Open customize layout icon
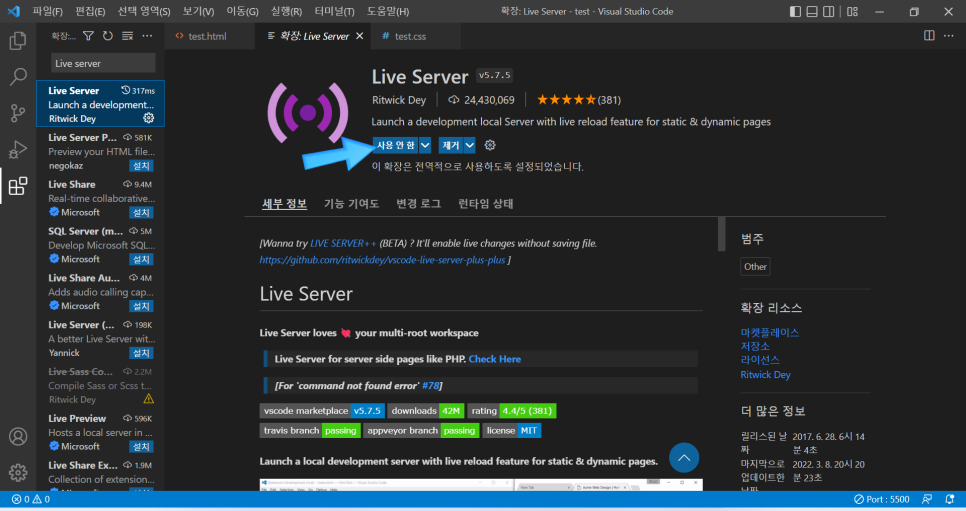This screenshot has width=966, height=511. (x=853, y=11)
